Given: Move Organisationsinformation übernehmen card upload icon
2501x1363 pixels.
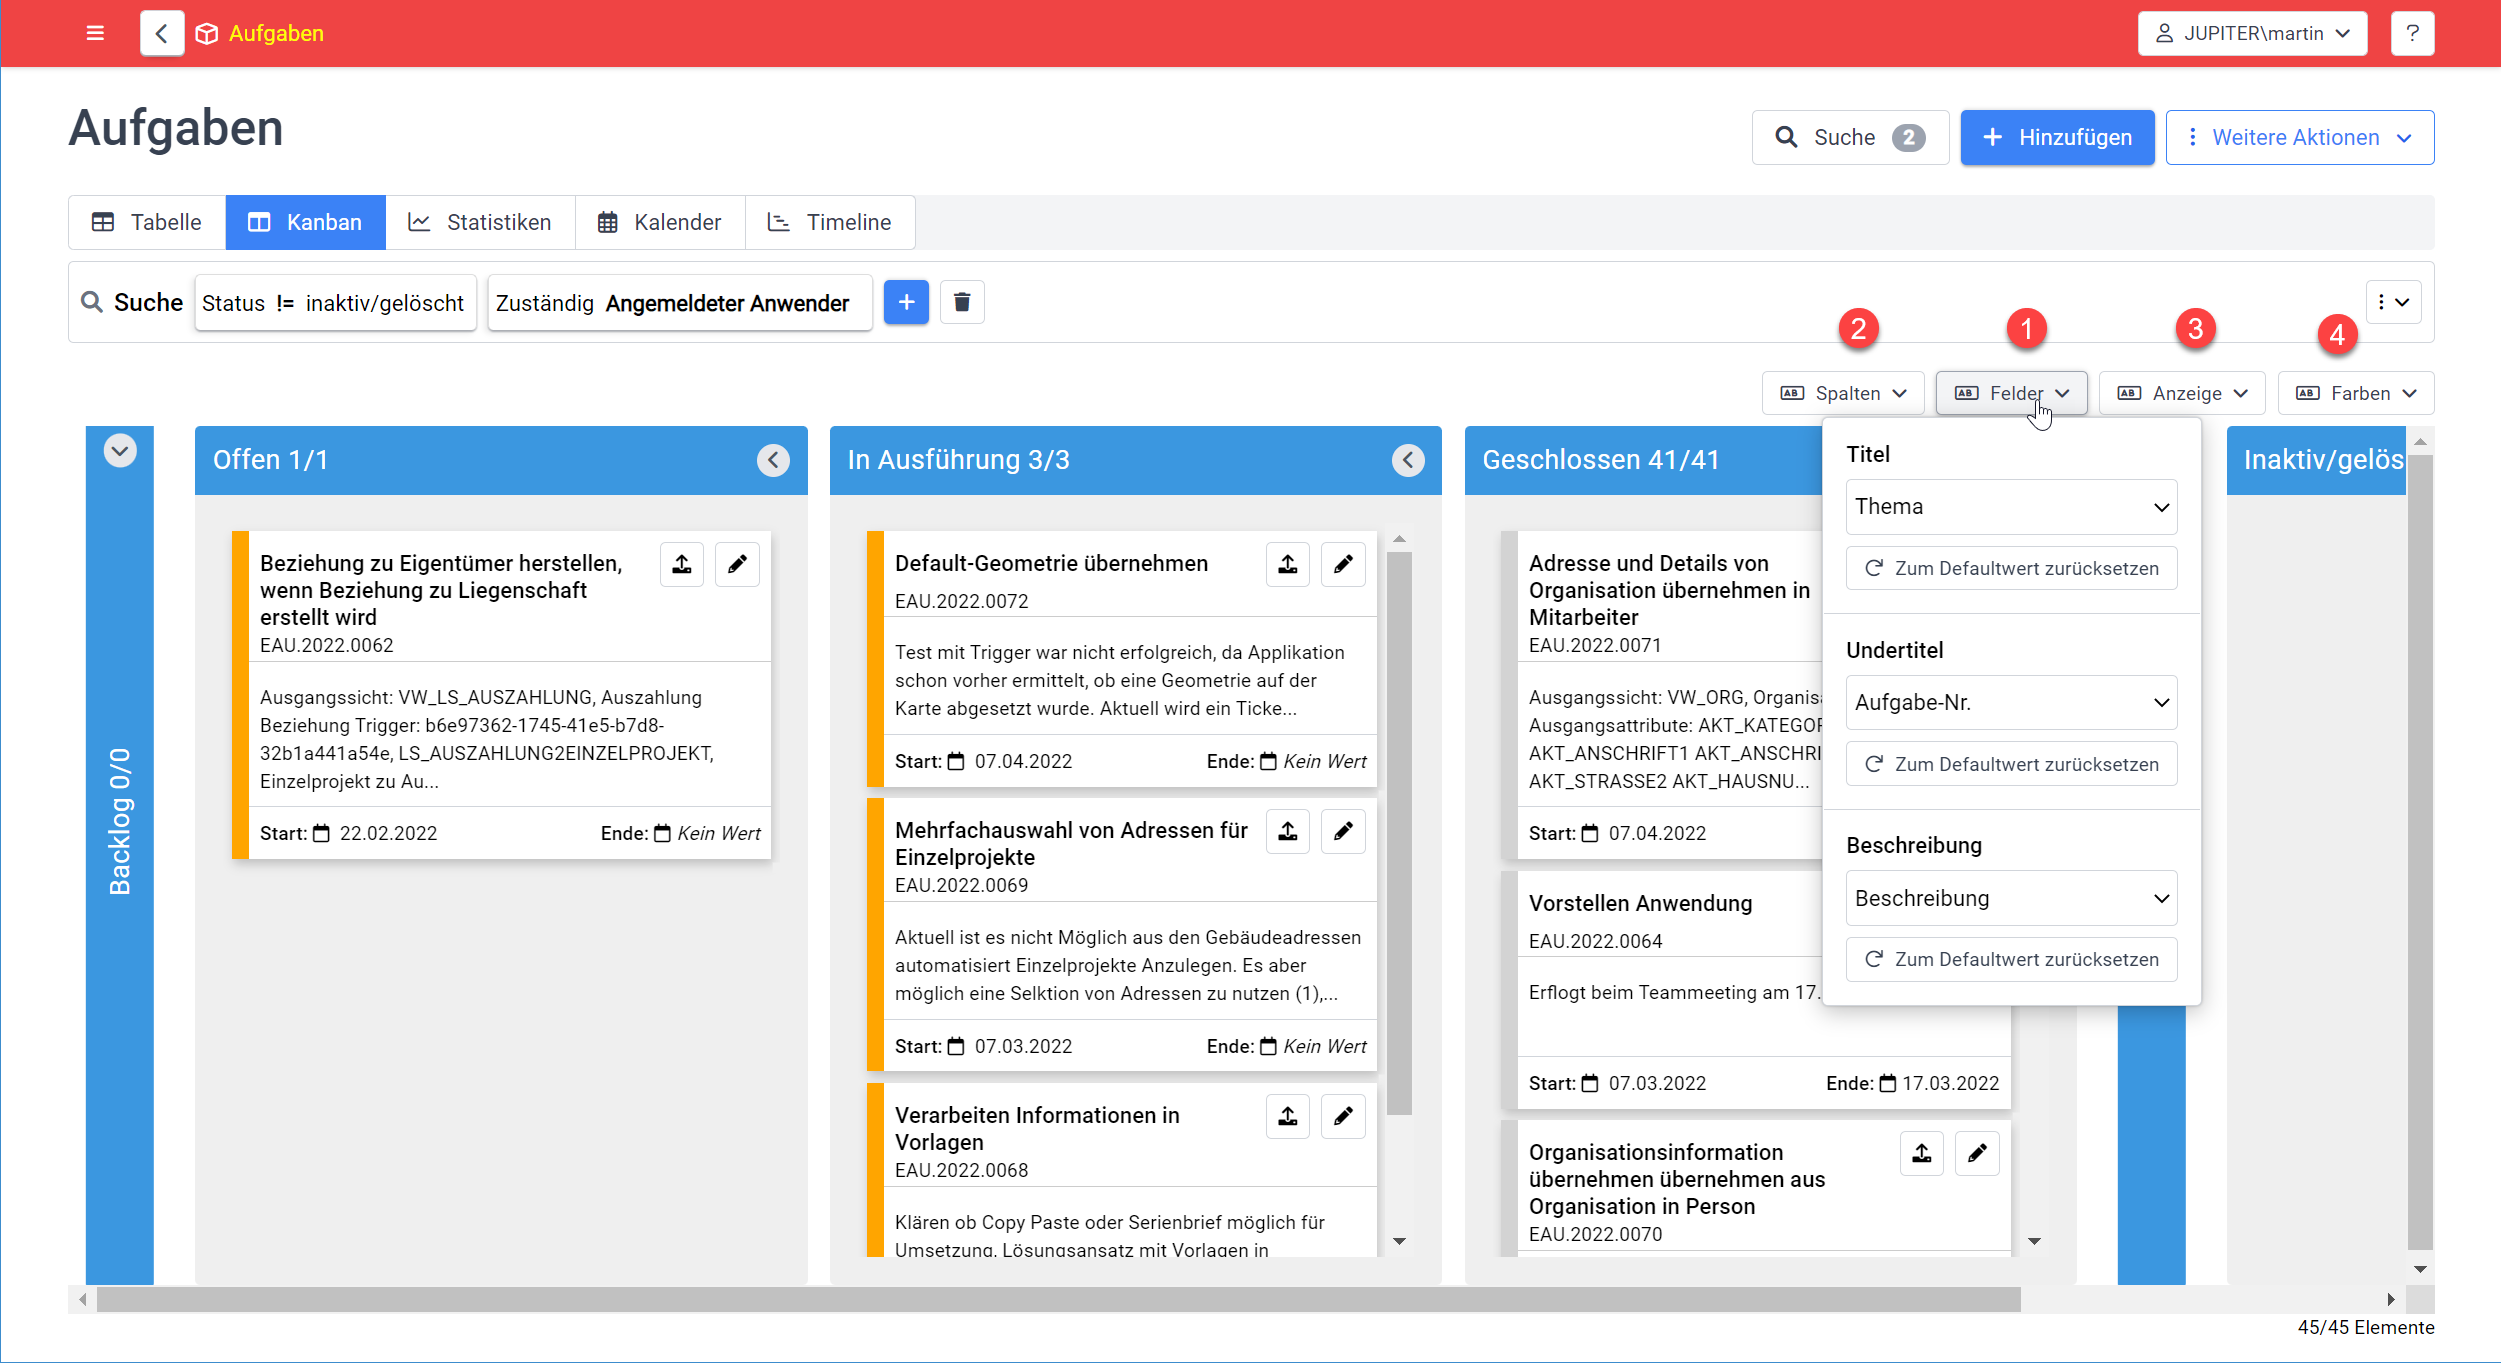Looking at the screenshot, I should [x=1922, y=1154].
